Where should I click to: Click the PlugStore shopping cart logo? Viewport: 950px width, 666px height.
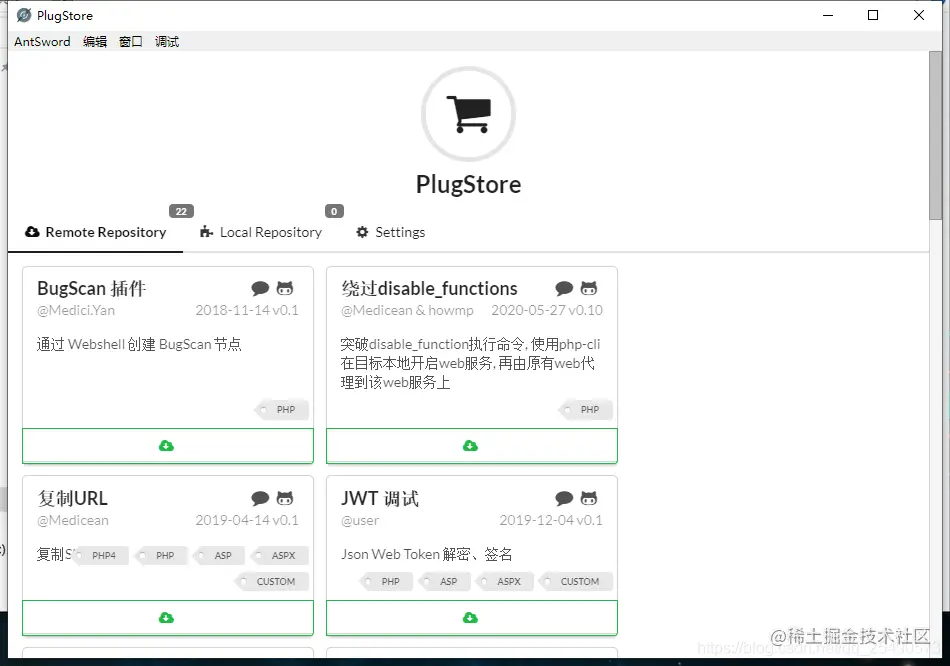pyautogui.click(x=468, y=114)
